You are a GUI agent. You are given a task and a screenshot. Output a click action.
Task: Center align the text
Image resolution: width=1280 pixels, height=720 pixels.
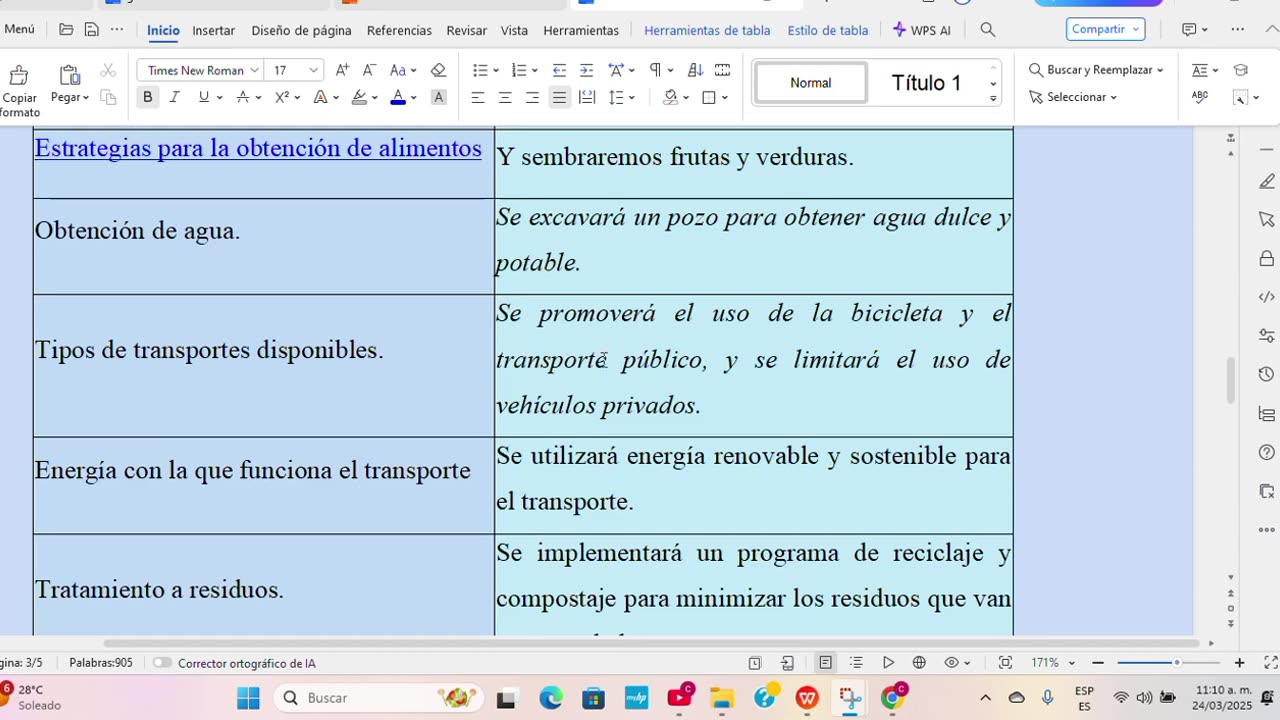(505, 97)
